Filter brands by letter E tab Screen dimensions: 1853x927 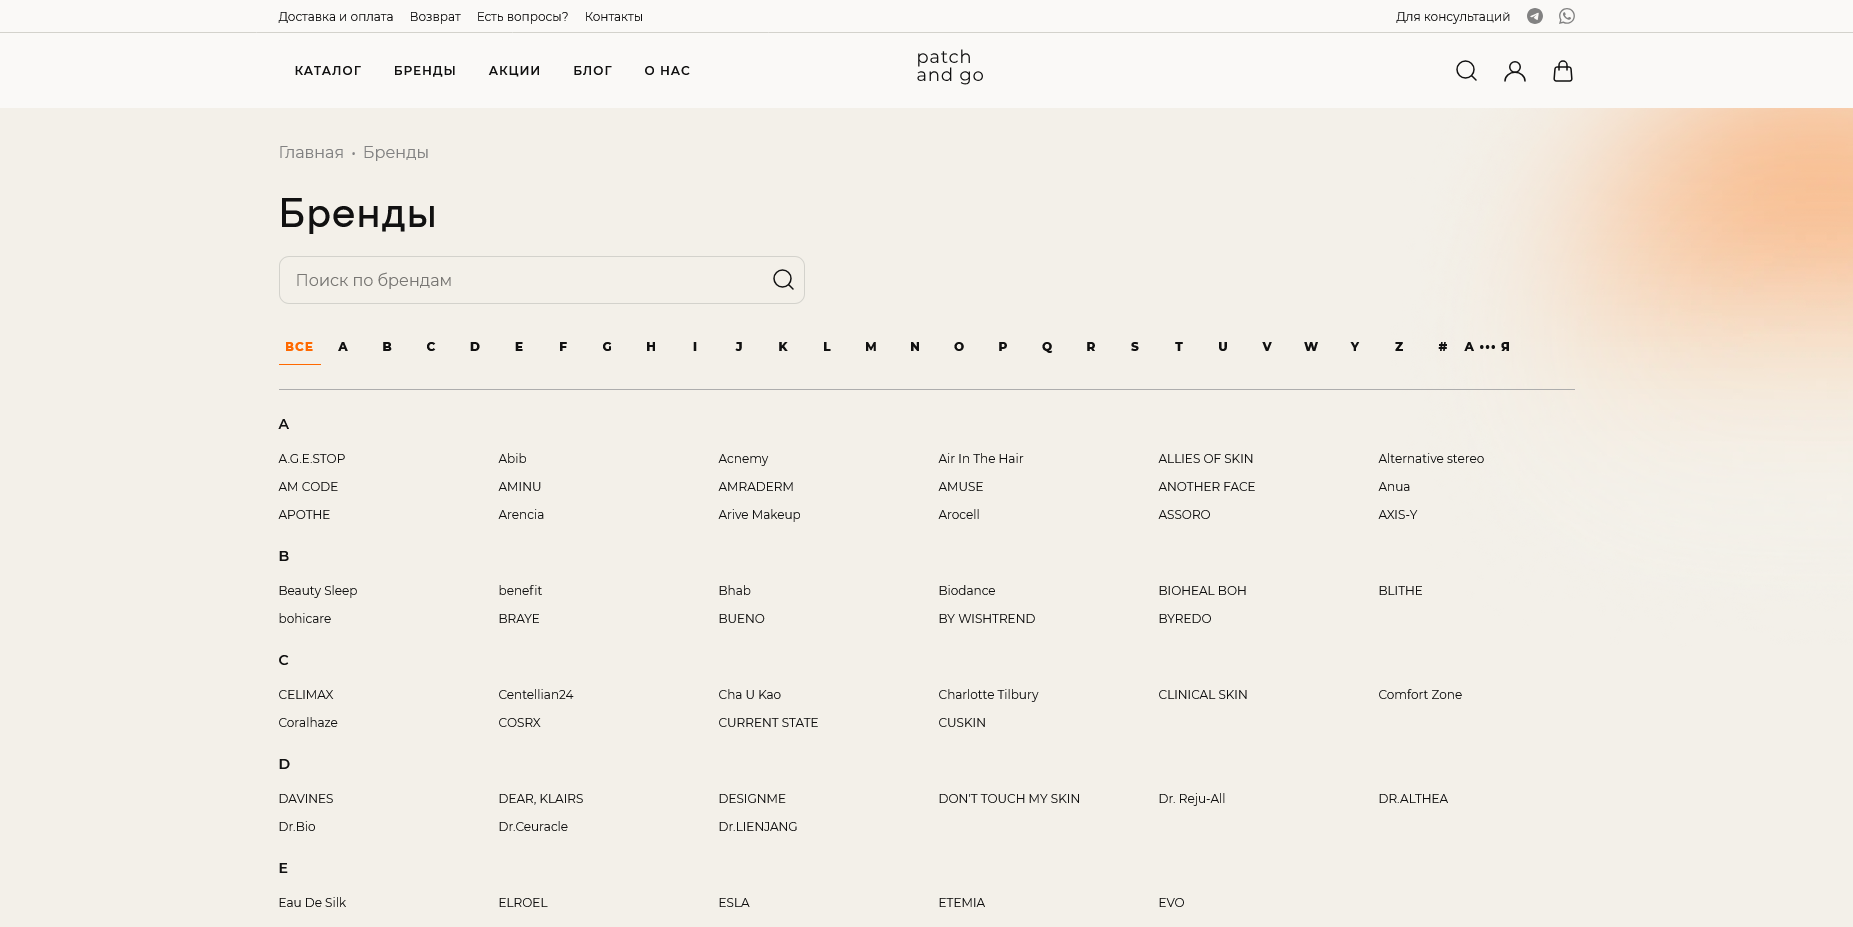tap(519, 347)
